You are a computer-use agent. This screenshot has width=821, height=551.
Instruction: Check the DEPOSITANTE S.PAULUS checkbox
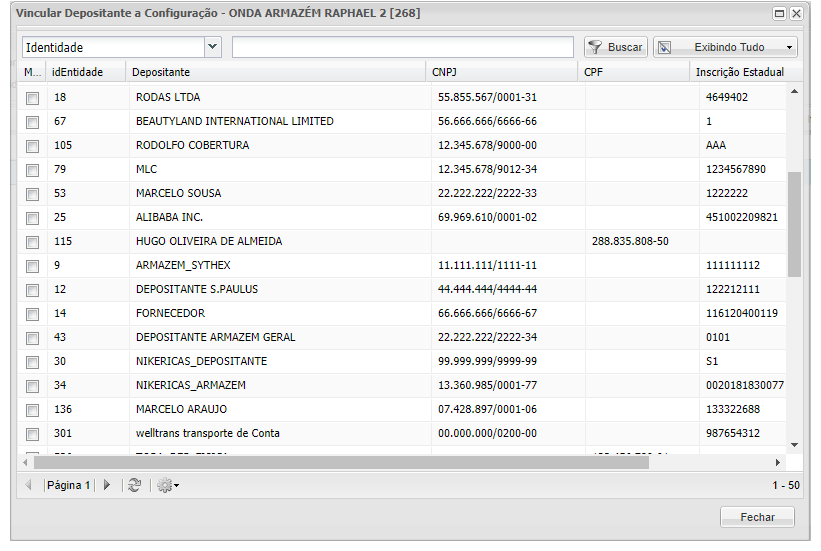point(32,290)
